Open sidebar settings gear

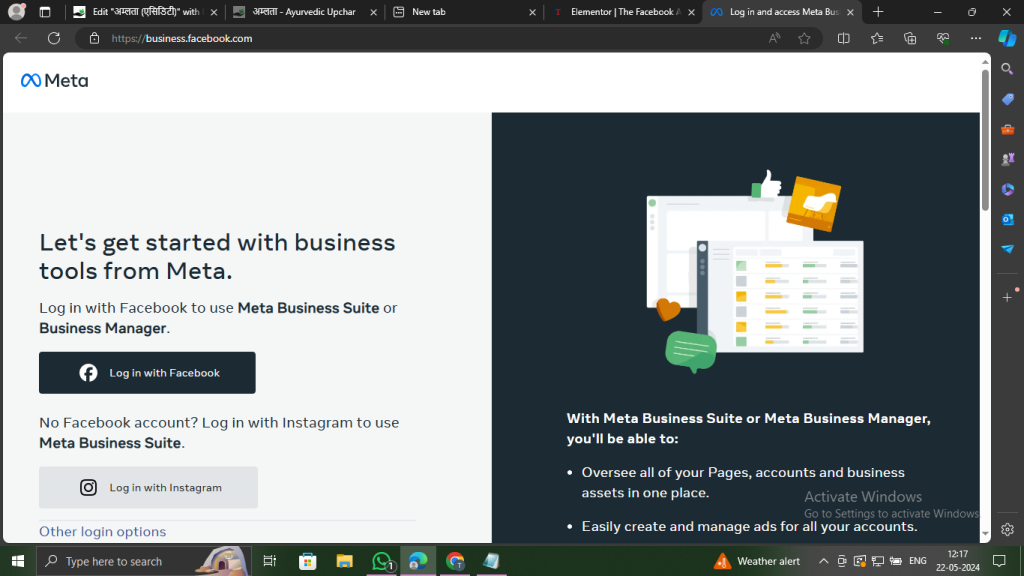pos(1008,530)
